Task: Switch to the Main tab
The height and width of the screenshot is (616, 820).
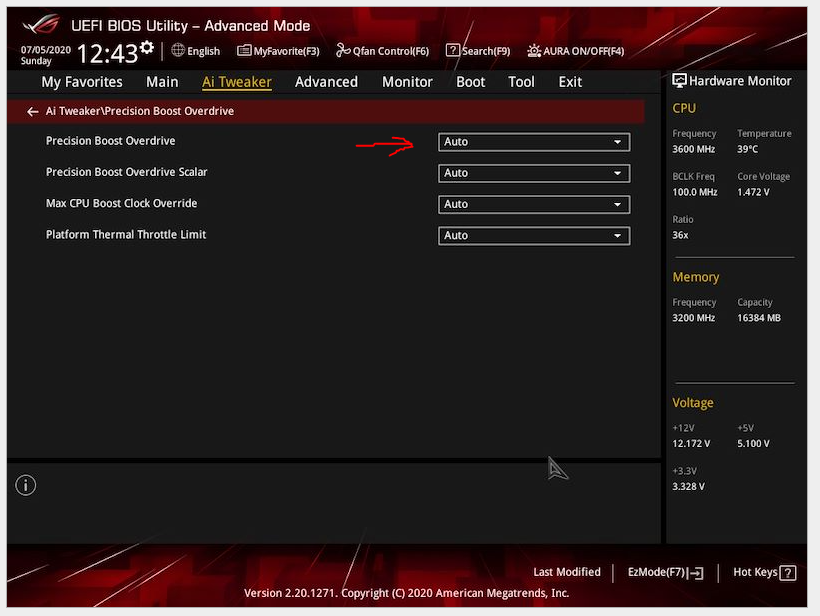Action: [x=162, y=82]
